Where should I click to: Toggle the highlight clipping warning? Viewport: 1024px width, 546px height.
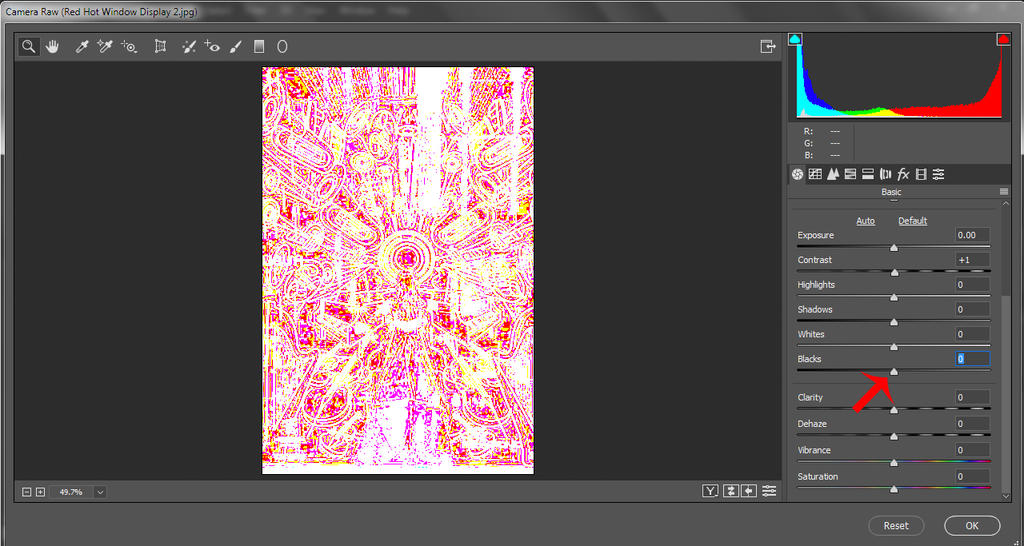(x=1003, y=39)
